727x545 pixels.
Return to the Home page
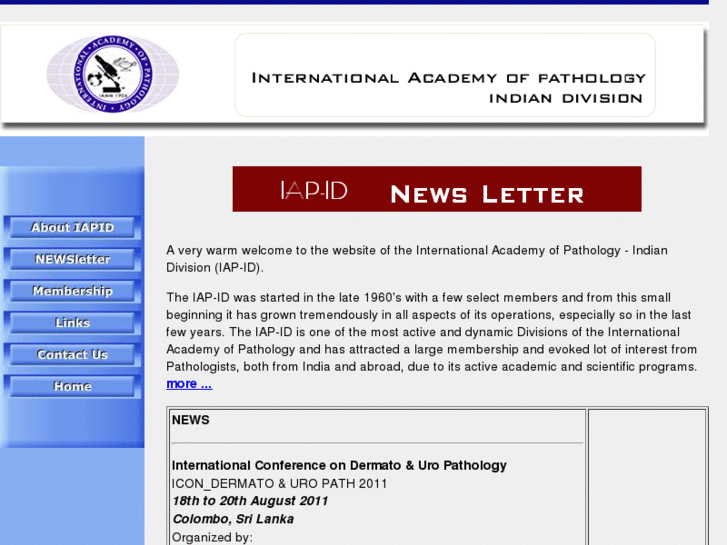click(72, 386)
